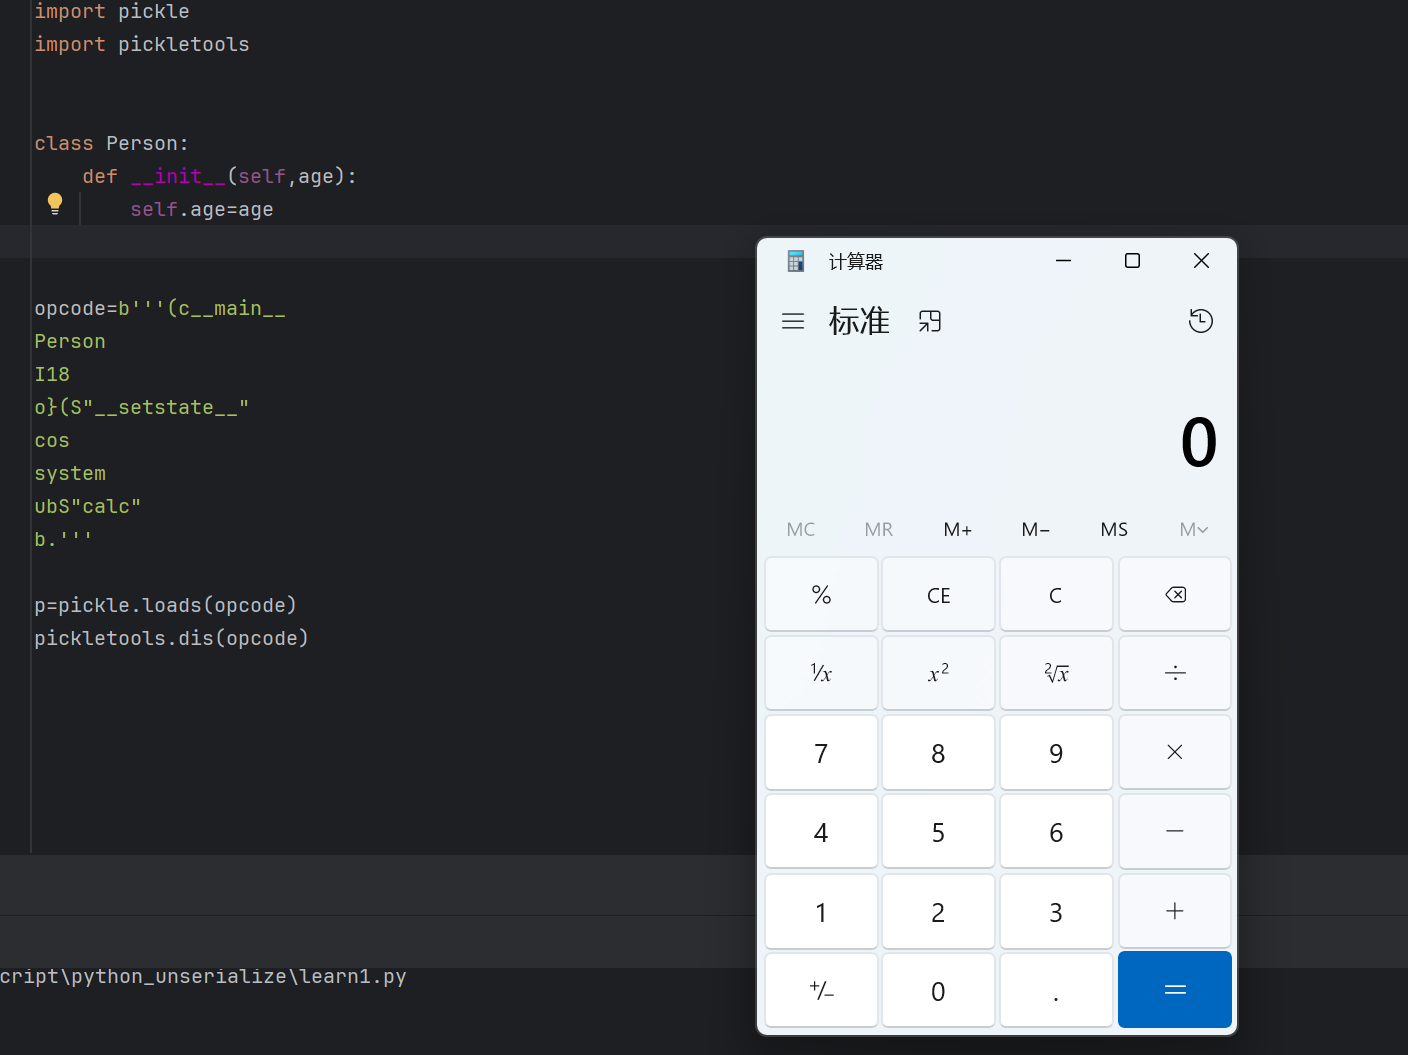
Task: Maximize the calculator window
Action: pyautogui.click(x=1132, y=261)
